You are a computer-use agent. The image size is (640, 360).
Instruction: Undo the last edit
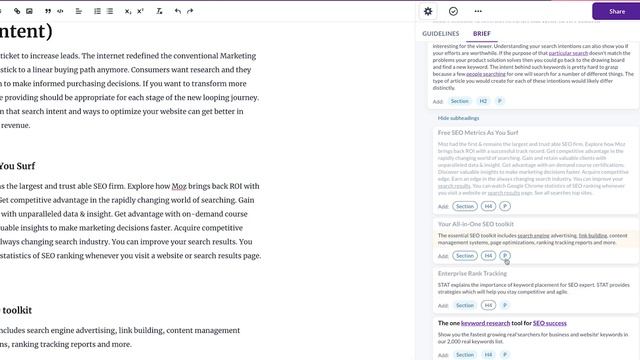[178, 11]
